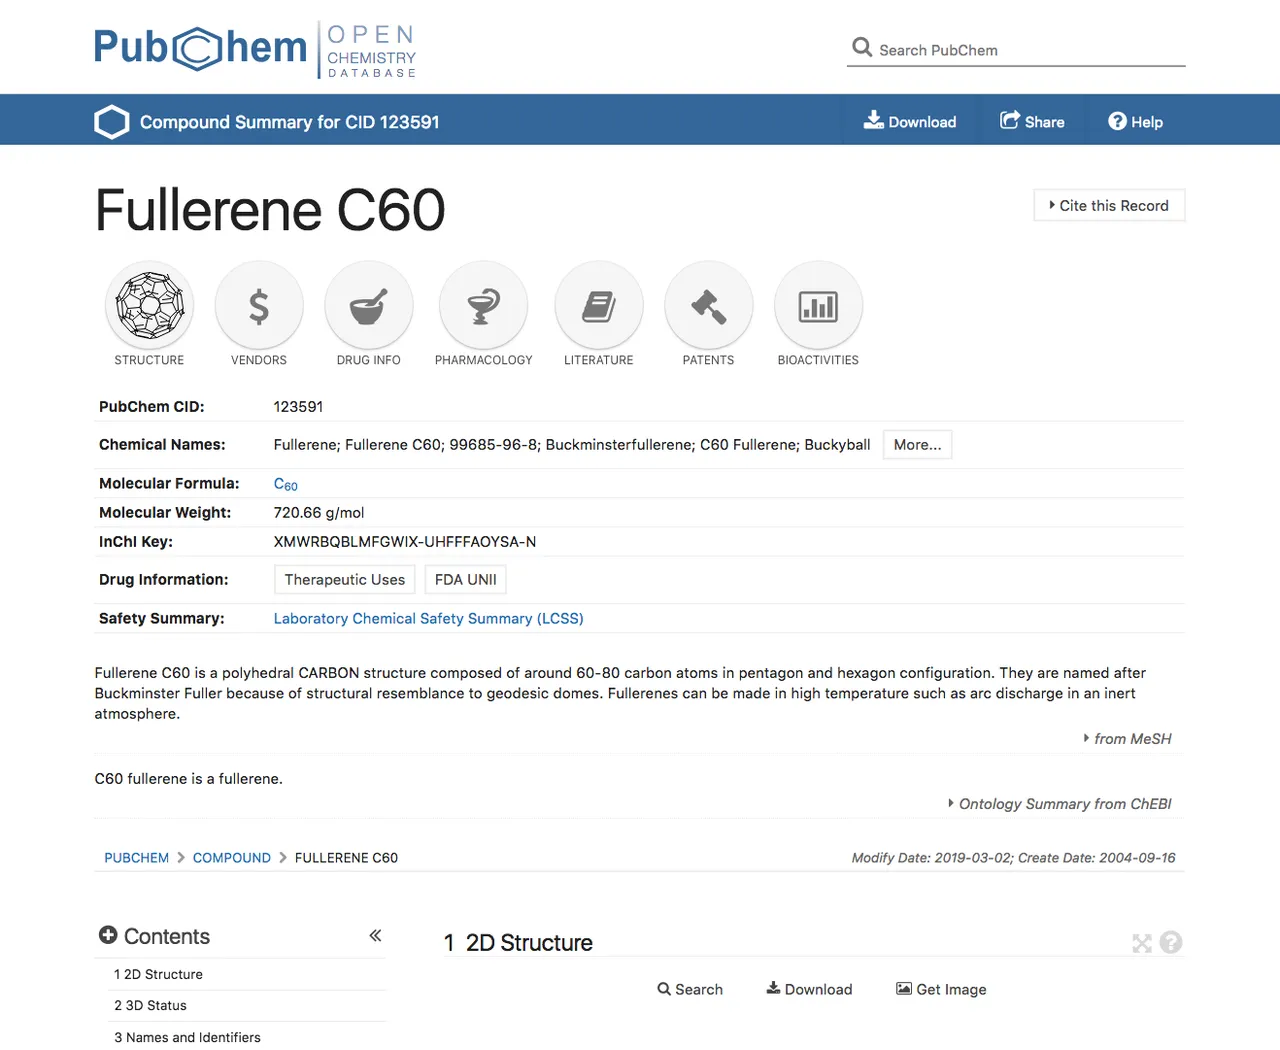Click the 2D Structure Search tool

tap(690, 989)
